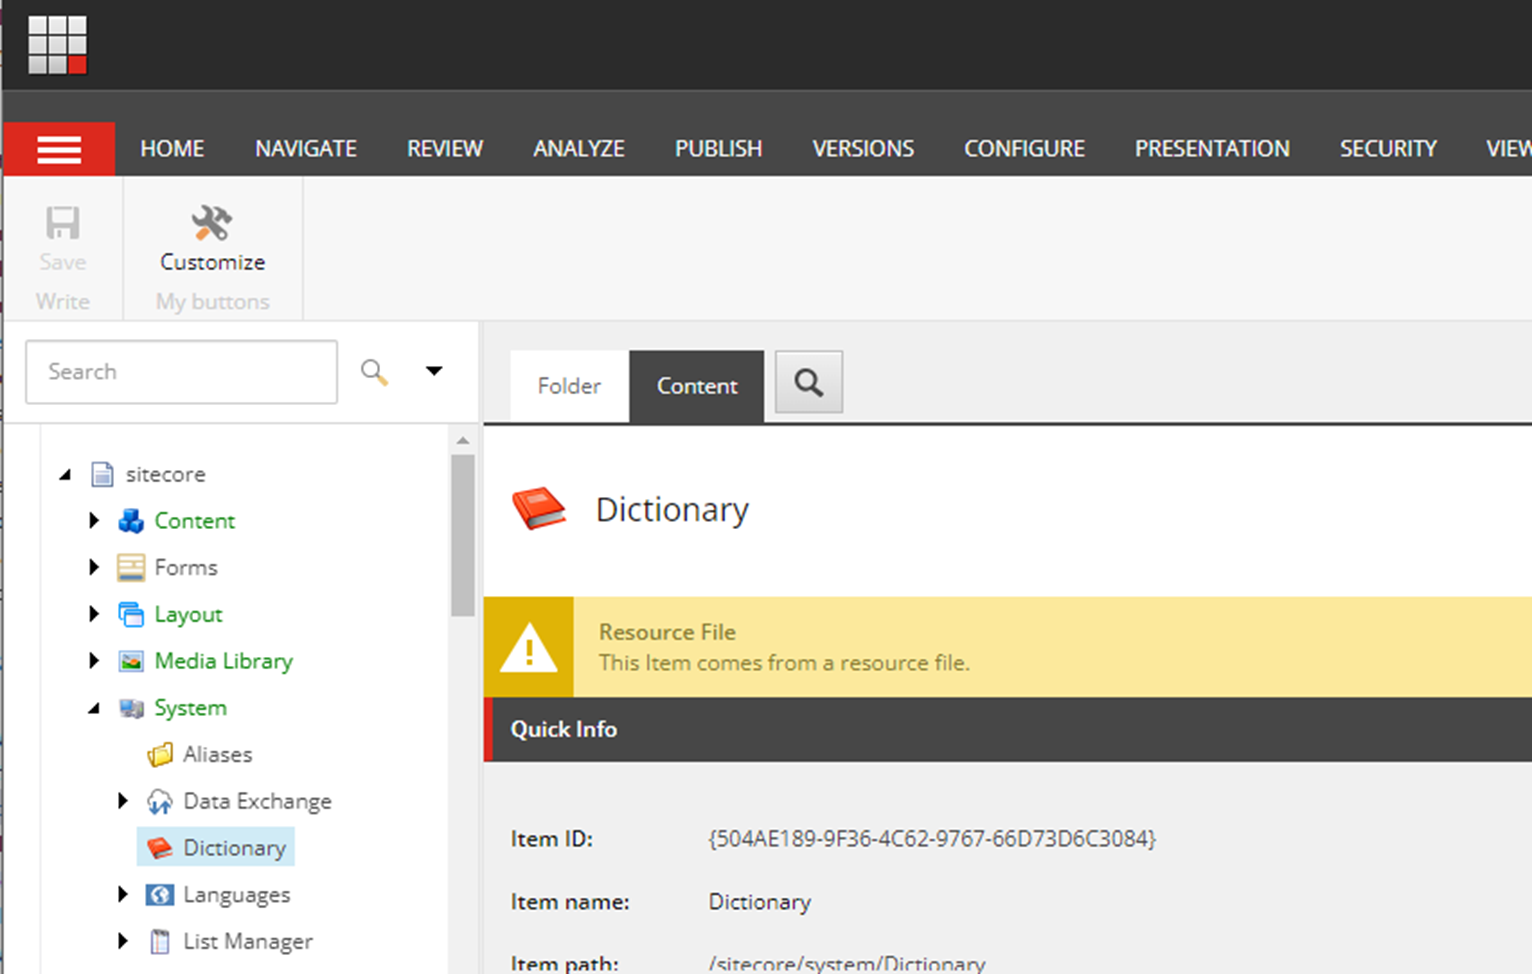Screen dimensions: 1532x974
Task: Open the REVIEW ribbon tab
Action: [445, 149]
